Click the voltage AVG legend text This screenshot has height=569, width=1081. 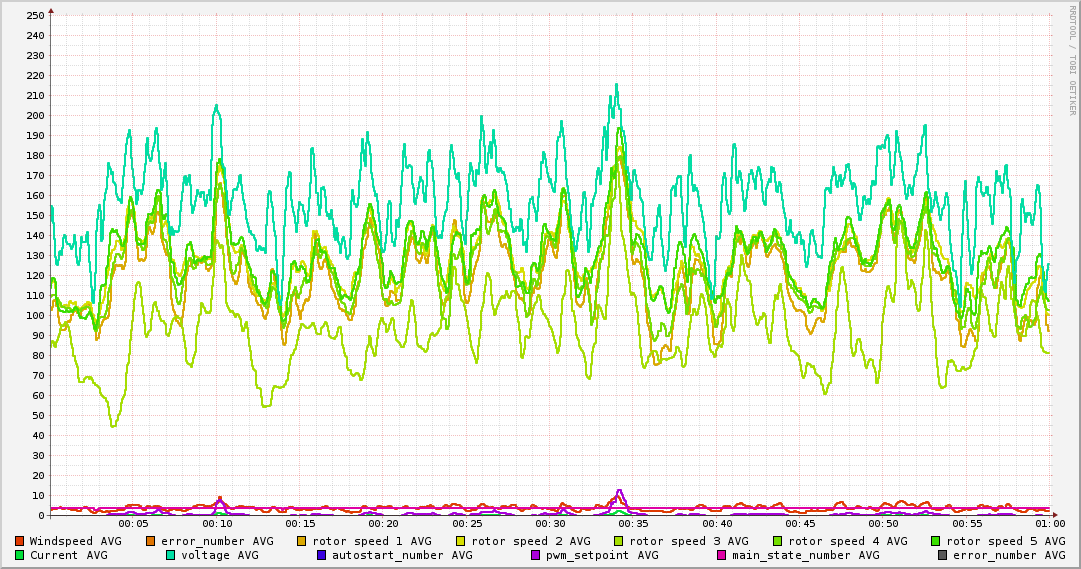coord(219,555)
